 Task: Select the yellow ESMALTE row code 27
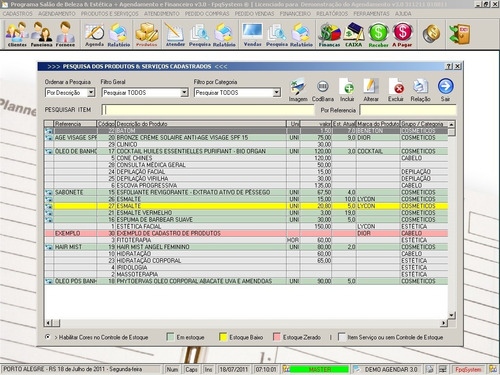[246, 206]
